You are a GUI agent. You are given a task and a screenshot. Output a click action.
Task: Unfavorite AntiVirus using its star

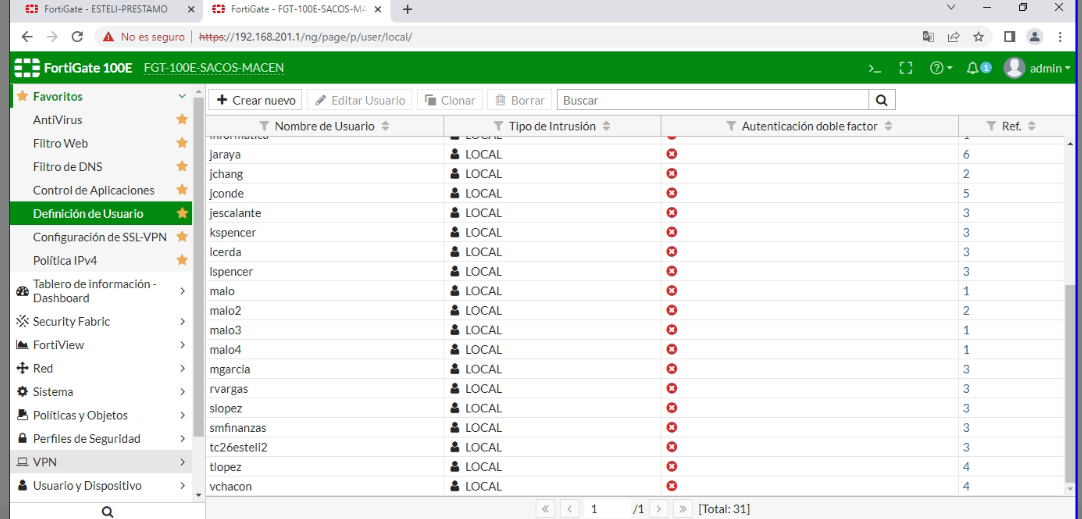(182, 120)
